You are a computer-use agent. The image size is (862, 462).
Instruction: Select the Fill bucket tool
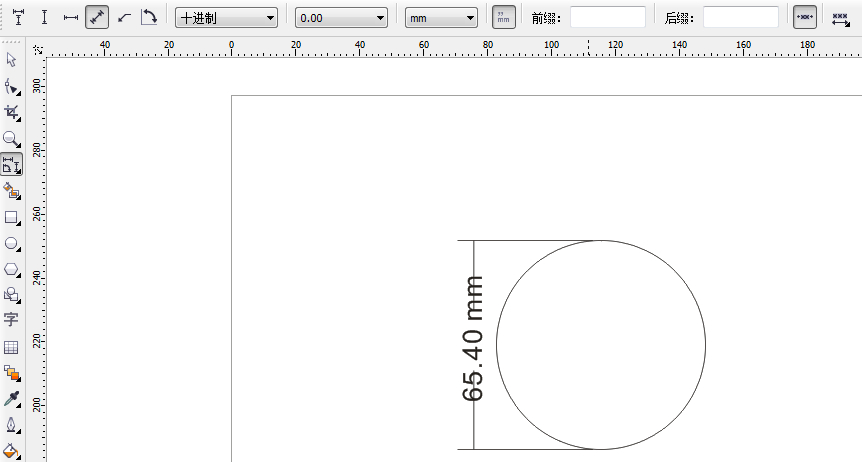tap(12, 452)
